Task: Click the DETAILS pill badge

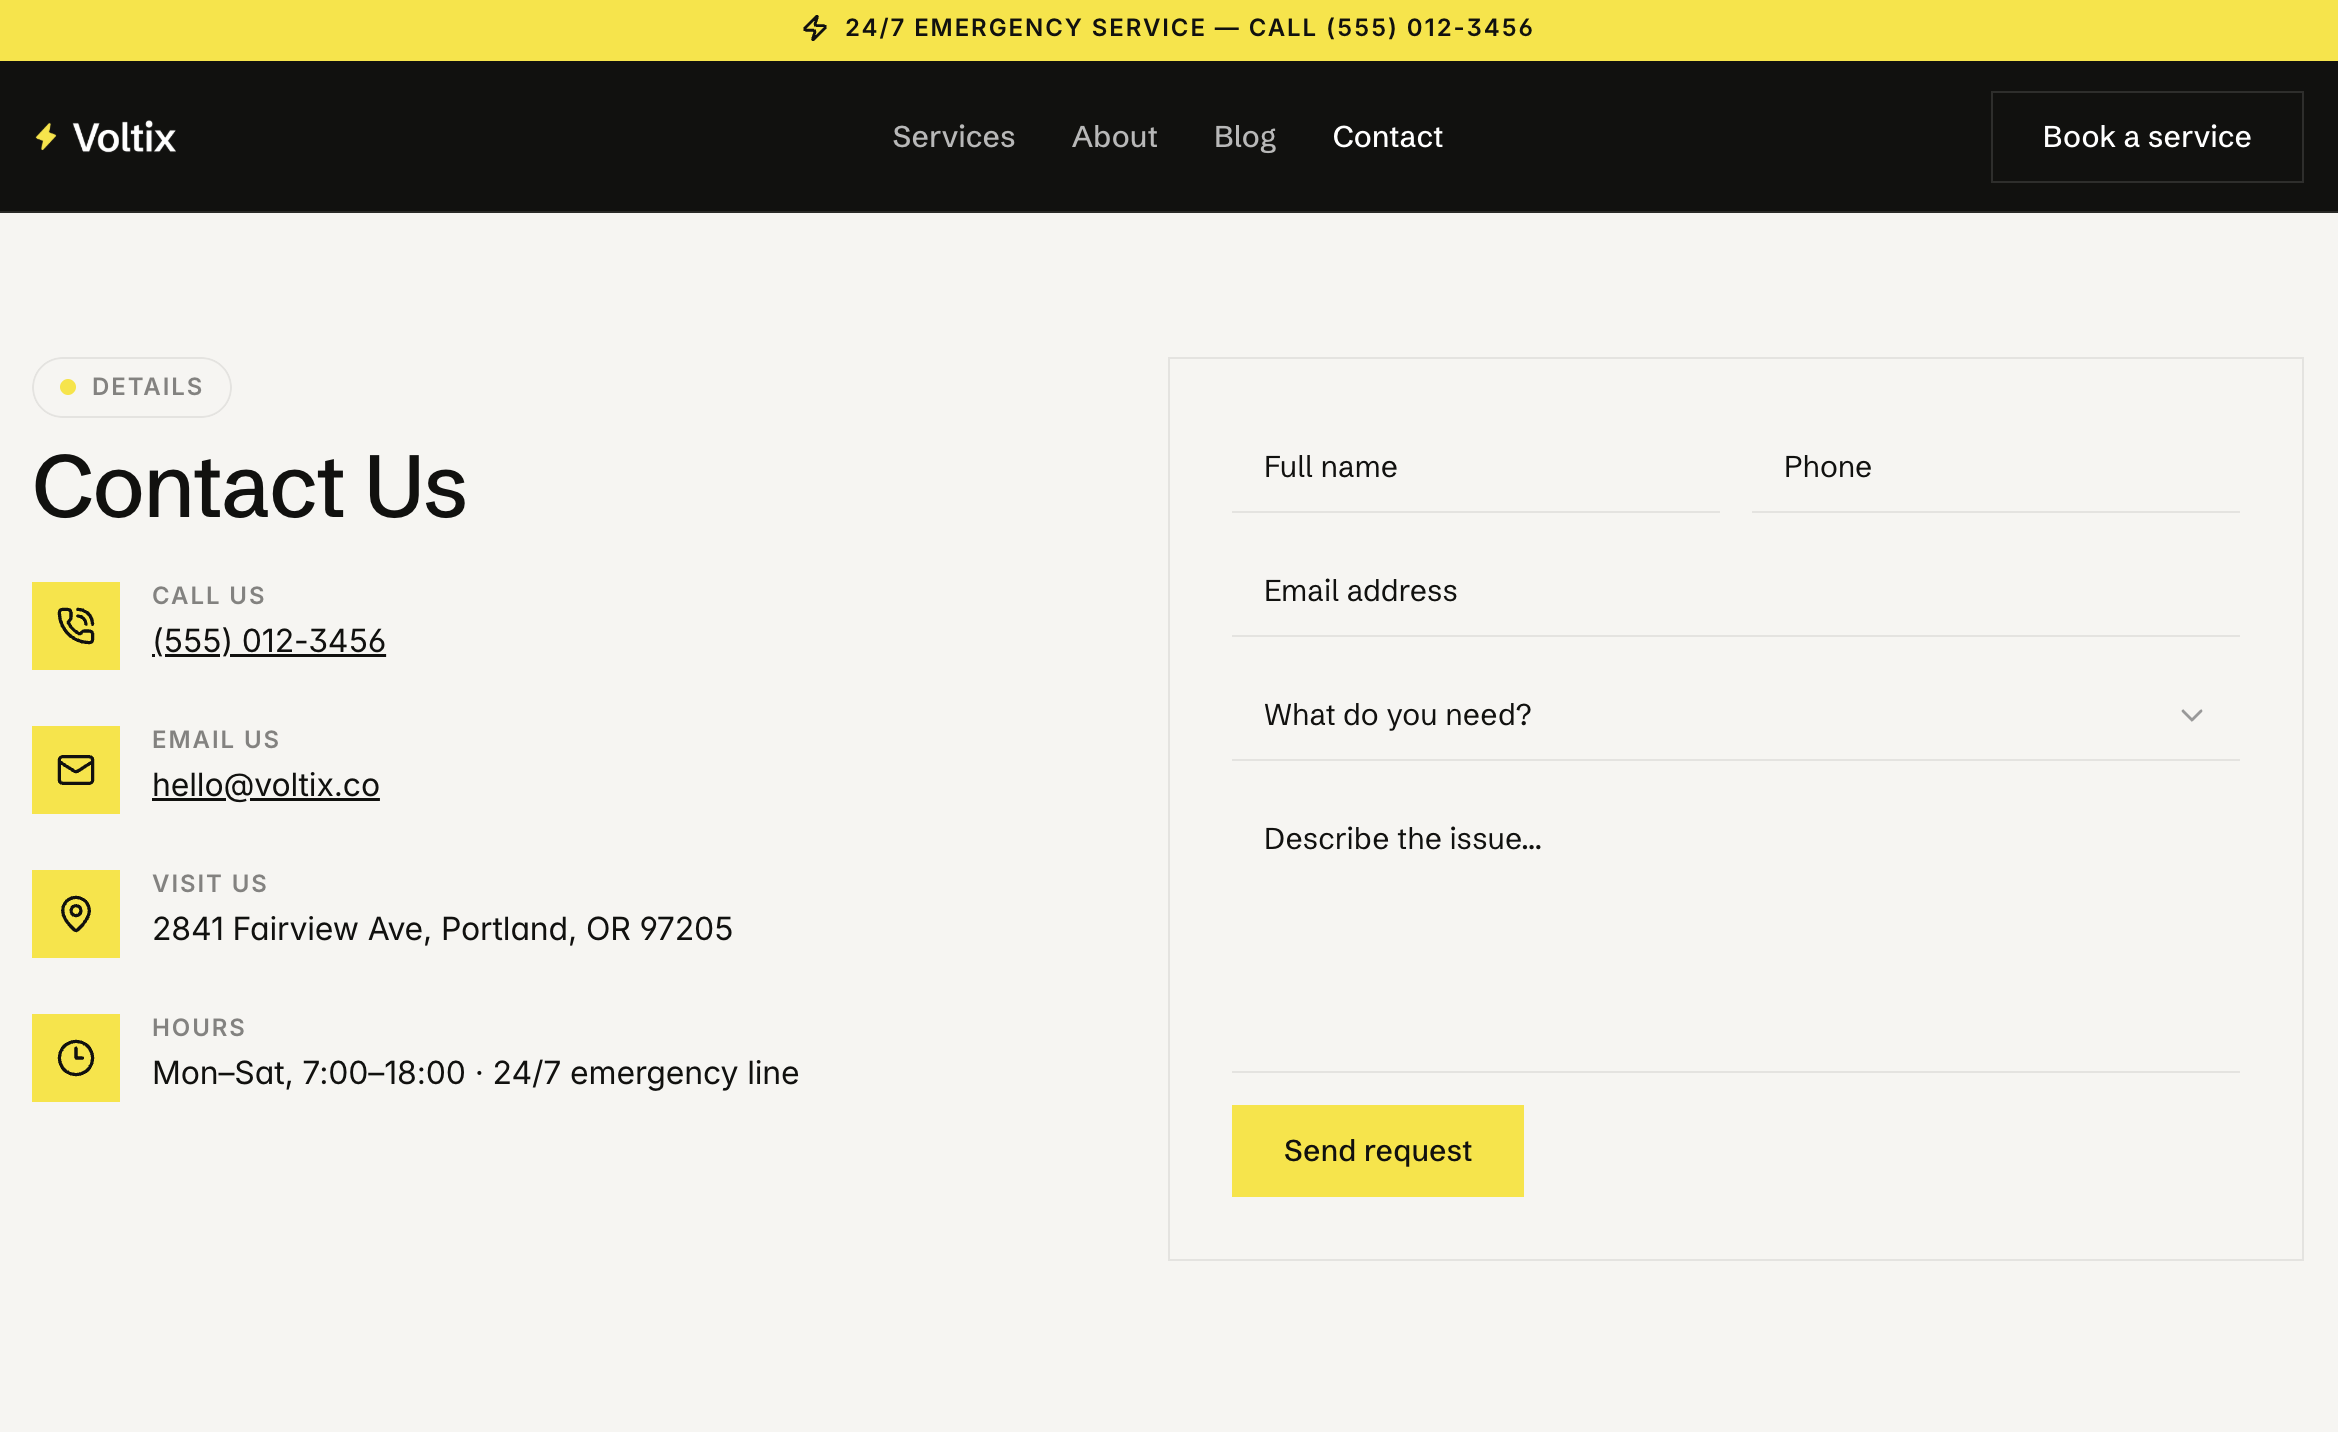Action: [132, 387]
